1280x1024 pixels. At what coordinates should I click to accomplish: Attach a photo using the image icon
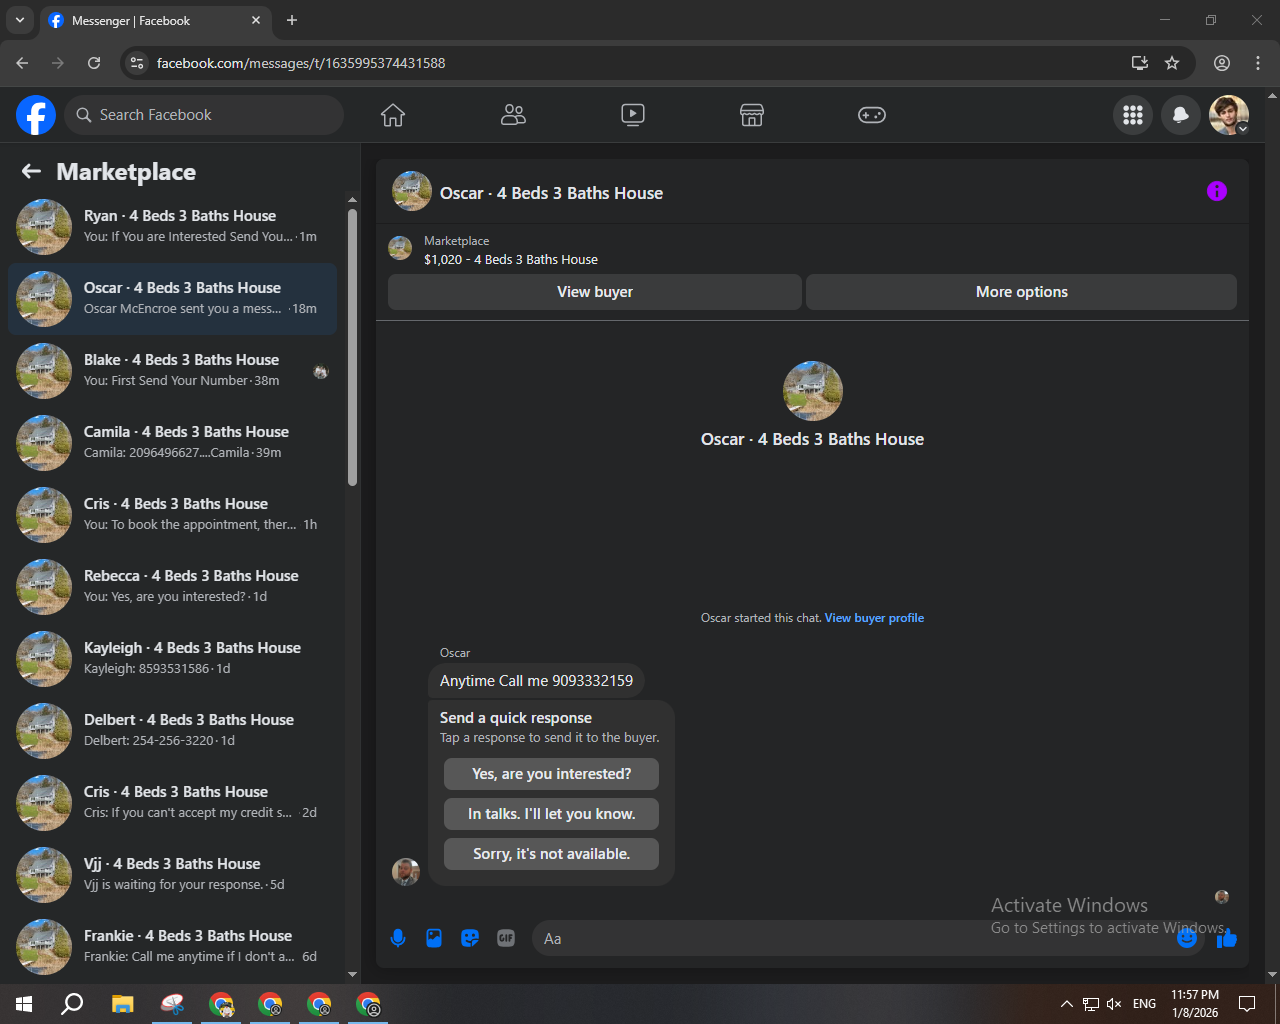434,938
